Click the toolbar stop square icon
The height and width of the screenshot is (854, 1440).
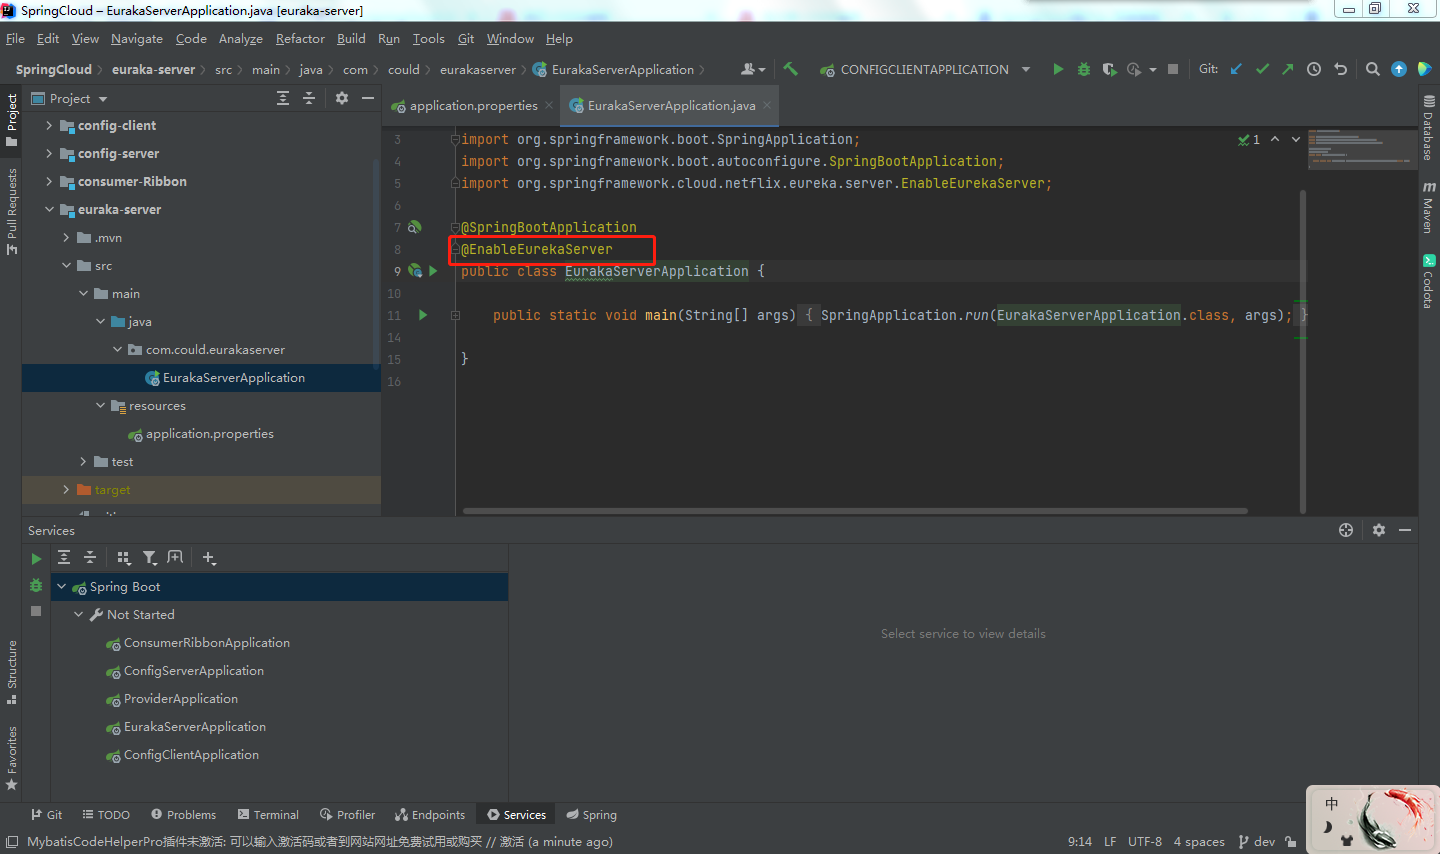[1173, 69]
